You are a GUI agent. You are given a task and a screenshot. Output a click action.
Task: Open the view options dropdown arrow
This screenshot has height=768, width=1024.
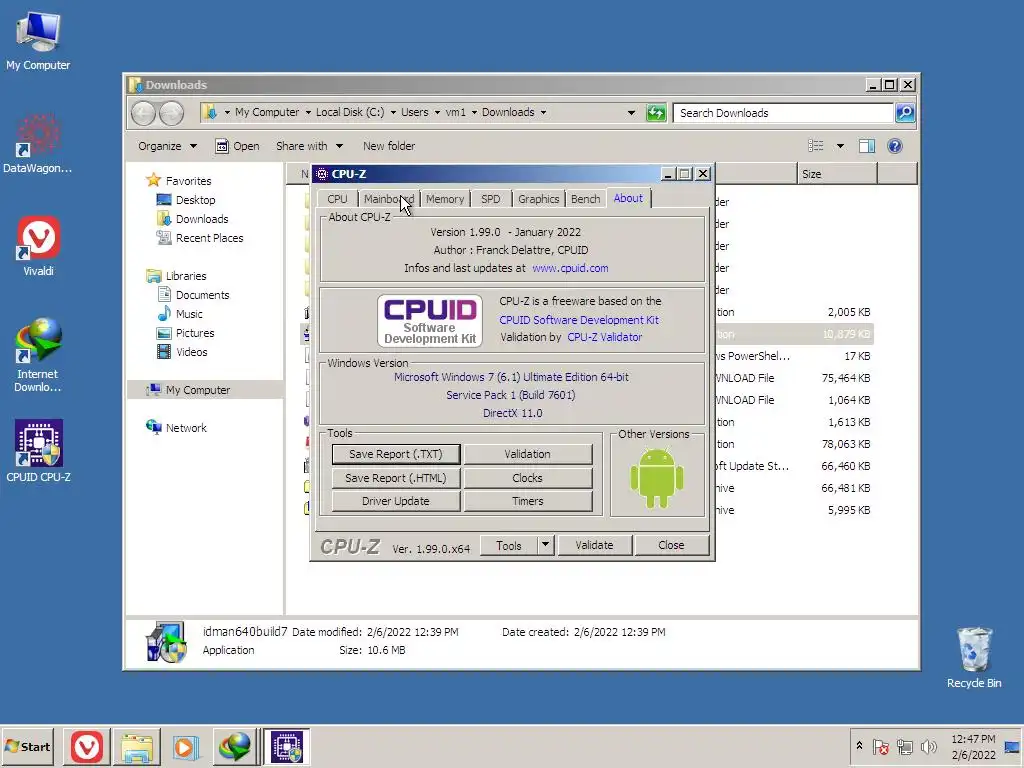[x=840, y=146]
